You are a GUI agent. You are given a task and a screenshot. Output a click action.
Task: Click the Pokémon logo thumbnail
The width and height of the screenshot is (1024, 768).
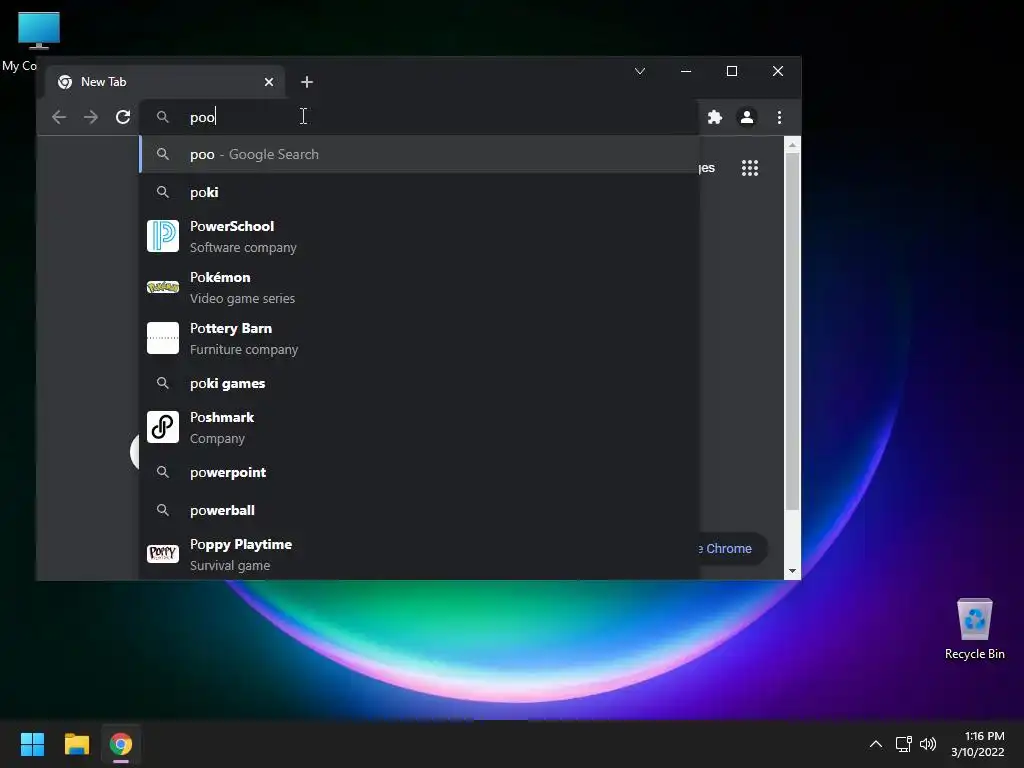point(163,287)
